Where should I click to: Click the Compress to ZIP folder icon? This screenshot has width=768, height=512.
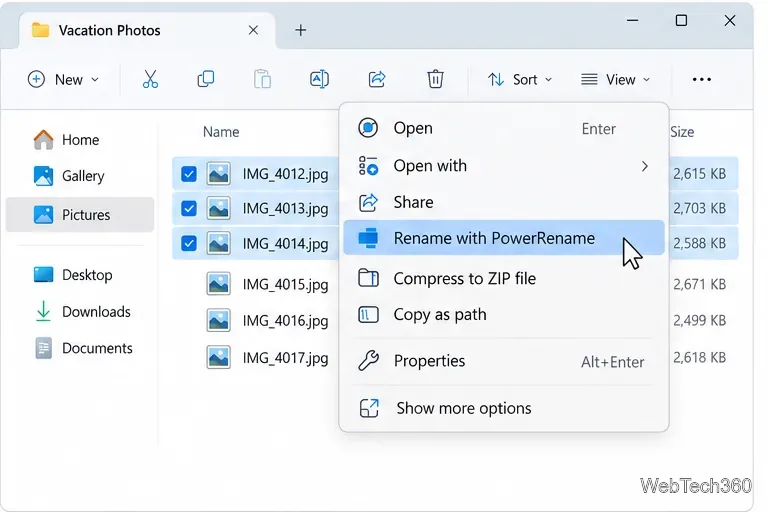[368, 278]
